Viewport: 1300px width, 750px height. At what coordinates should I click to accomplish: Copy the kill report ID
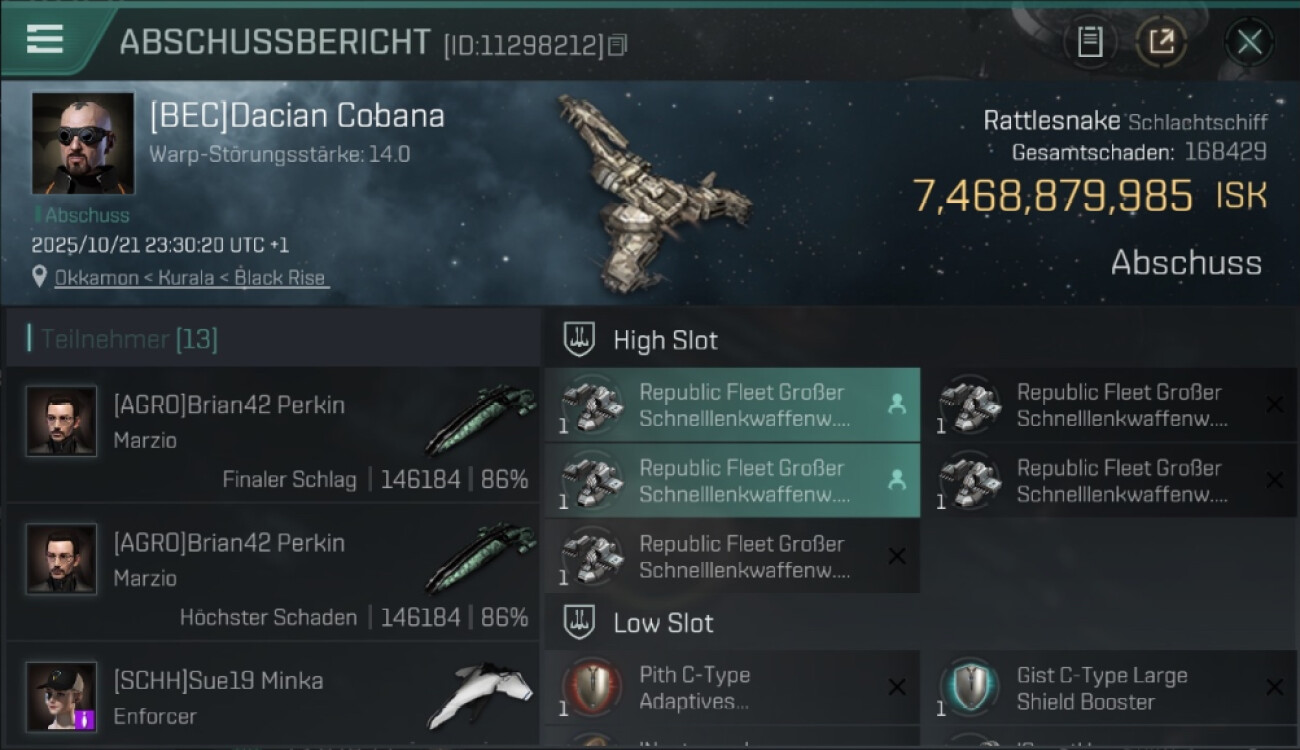(x=617, y=45)
